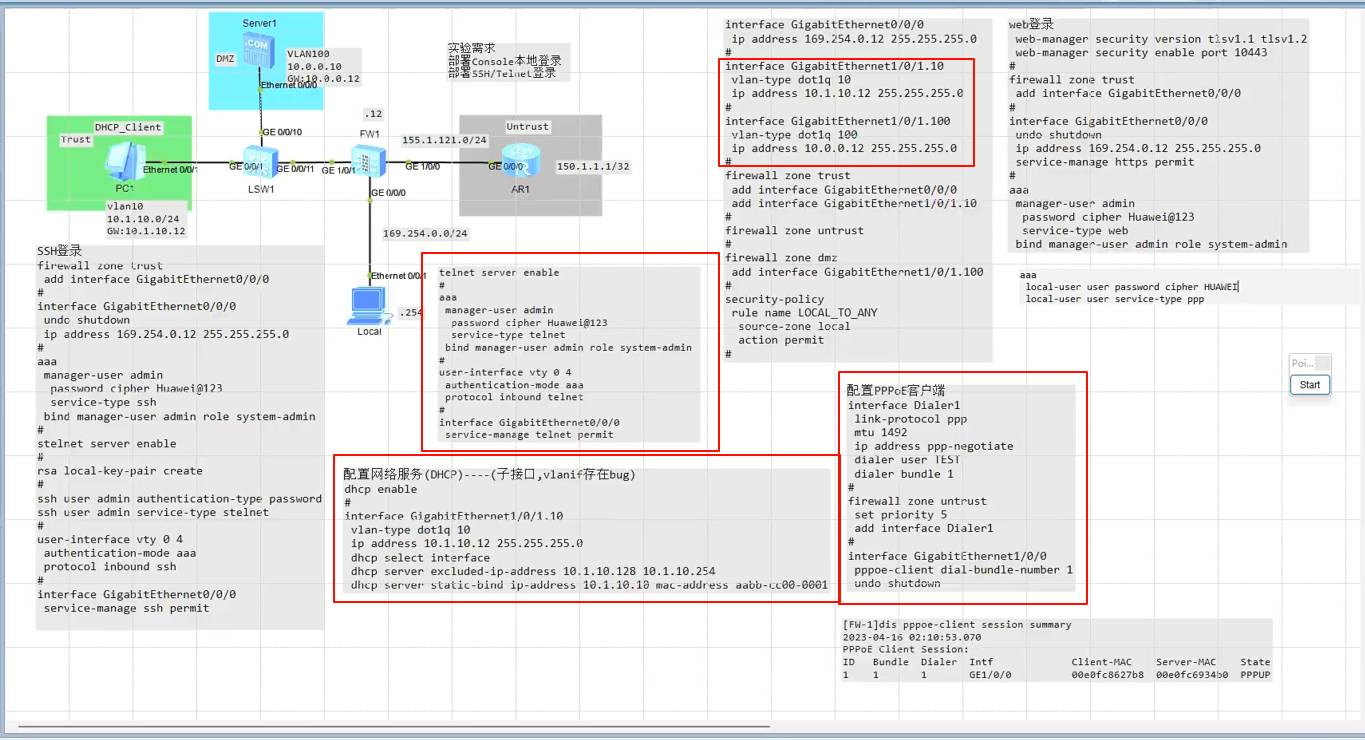The width and height of the screenshot is (1365, 740).
Task: Click the 'rule name LOCAL_TO_ANY' line
Action: click(805, 312)
